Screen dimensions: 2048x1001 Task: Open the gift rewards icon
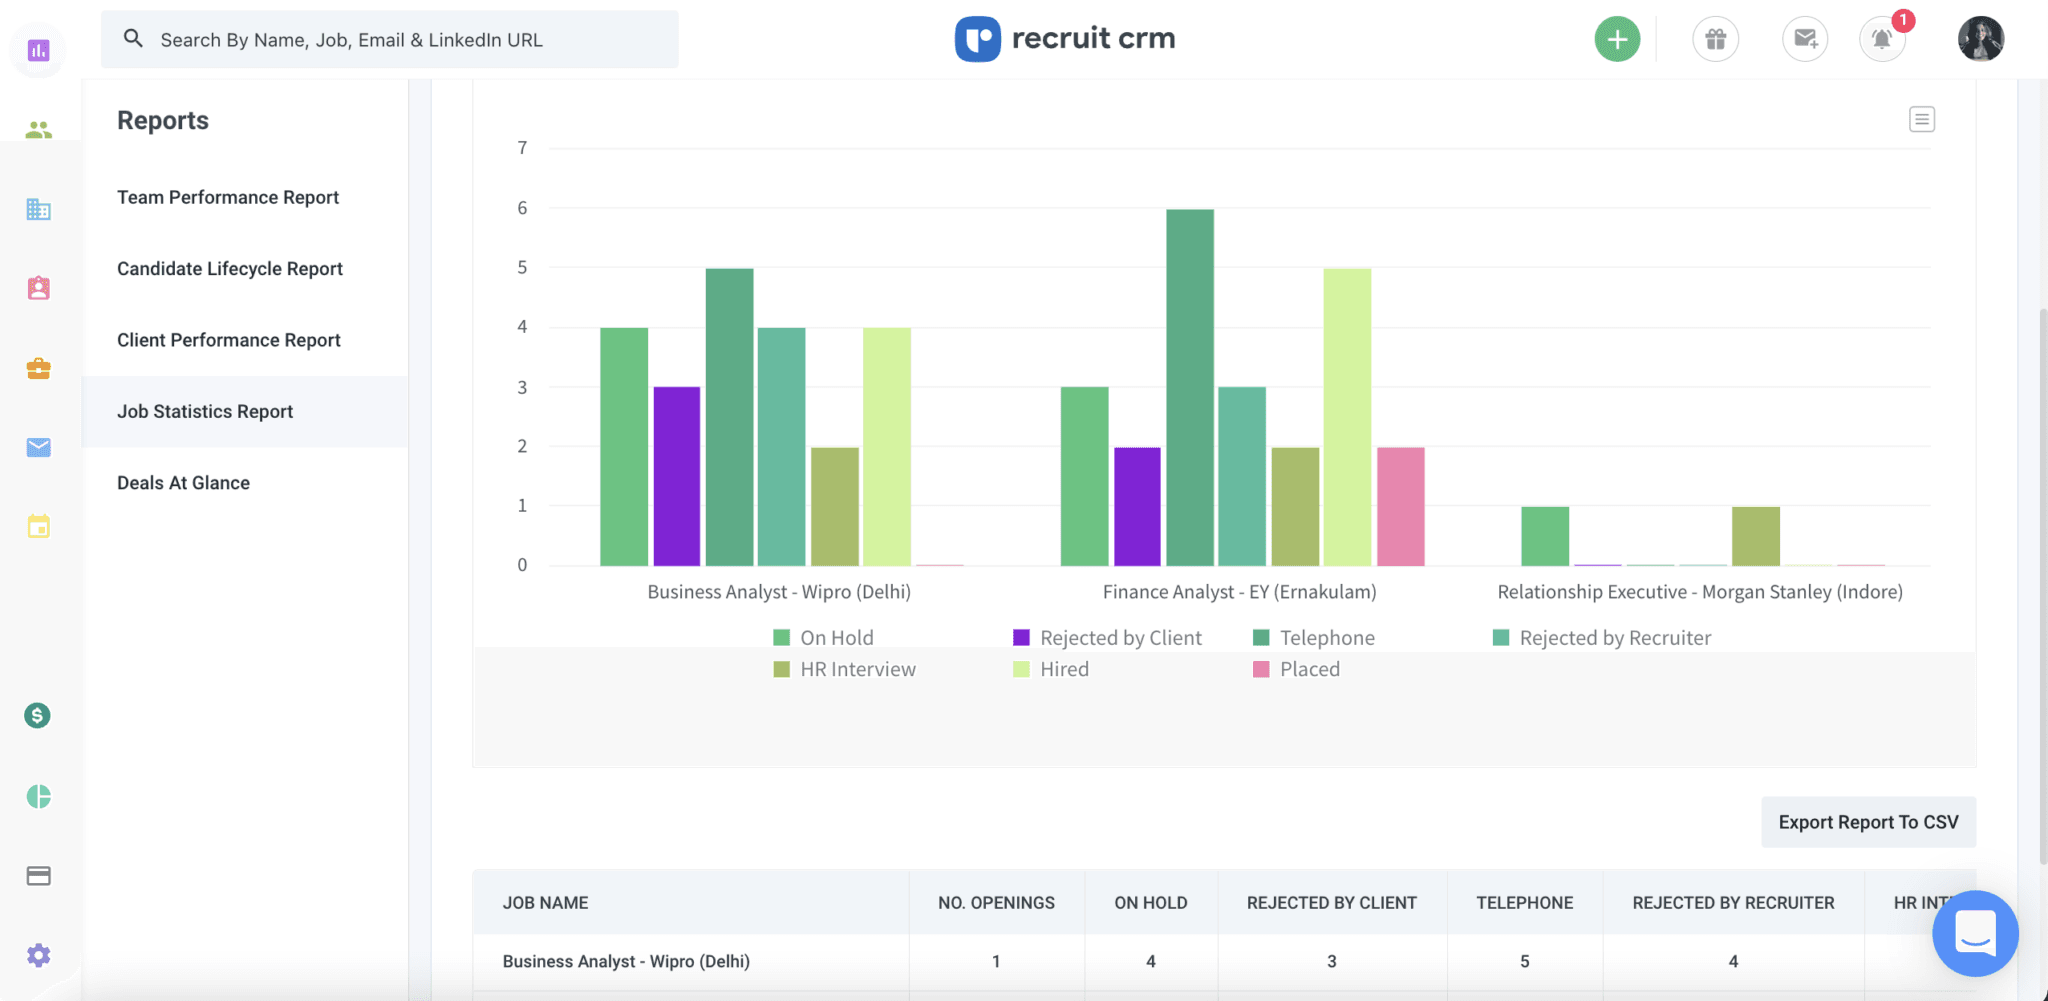pos(1715,40)
